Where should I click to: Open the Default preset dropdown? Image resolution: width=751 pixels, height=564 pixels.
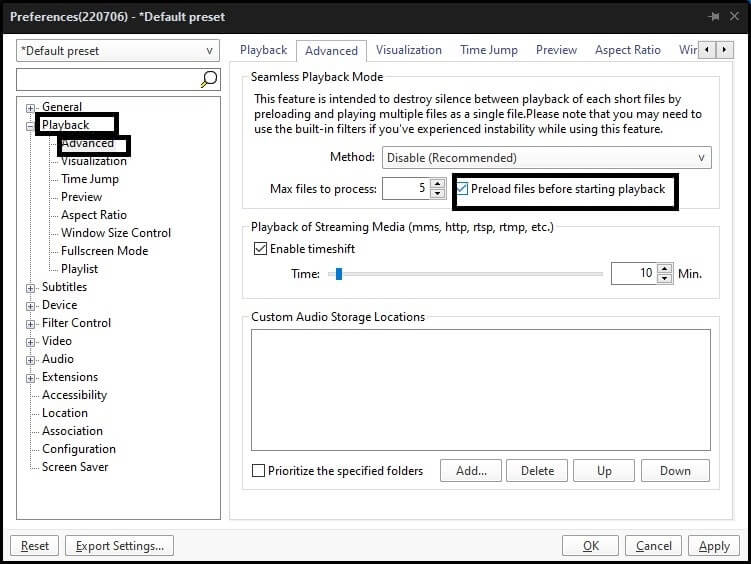pos(118,51)
